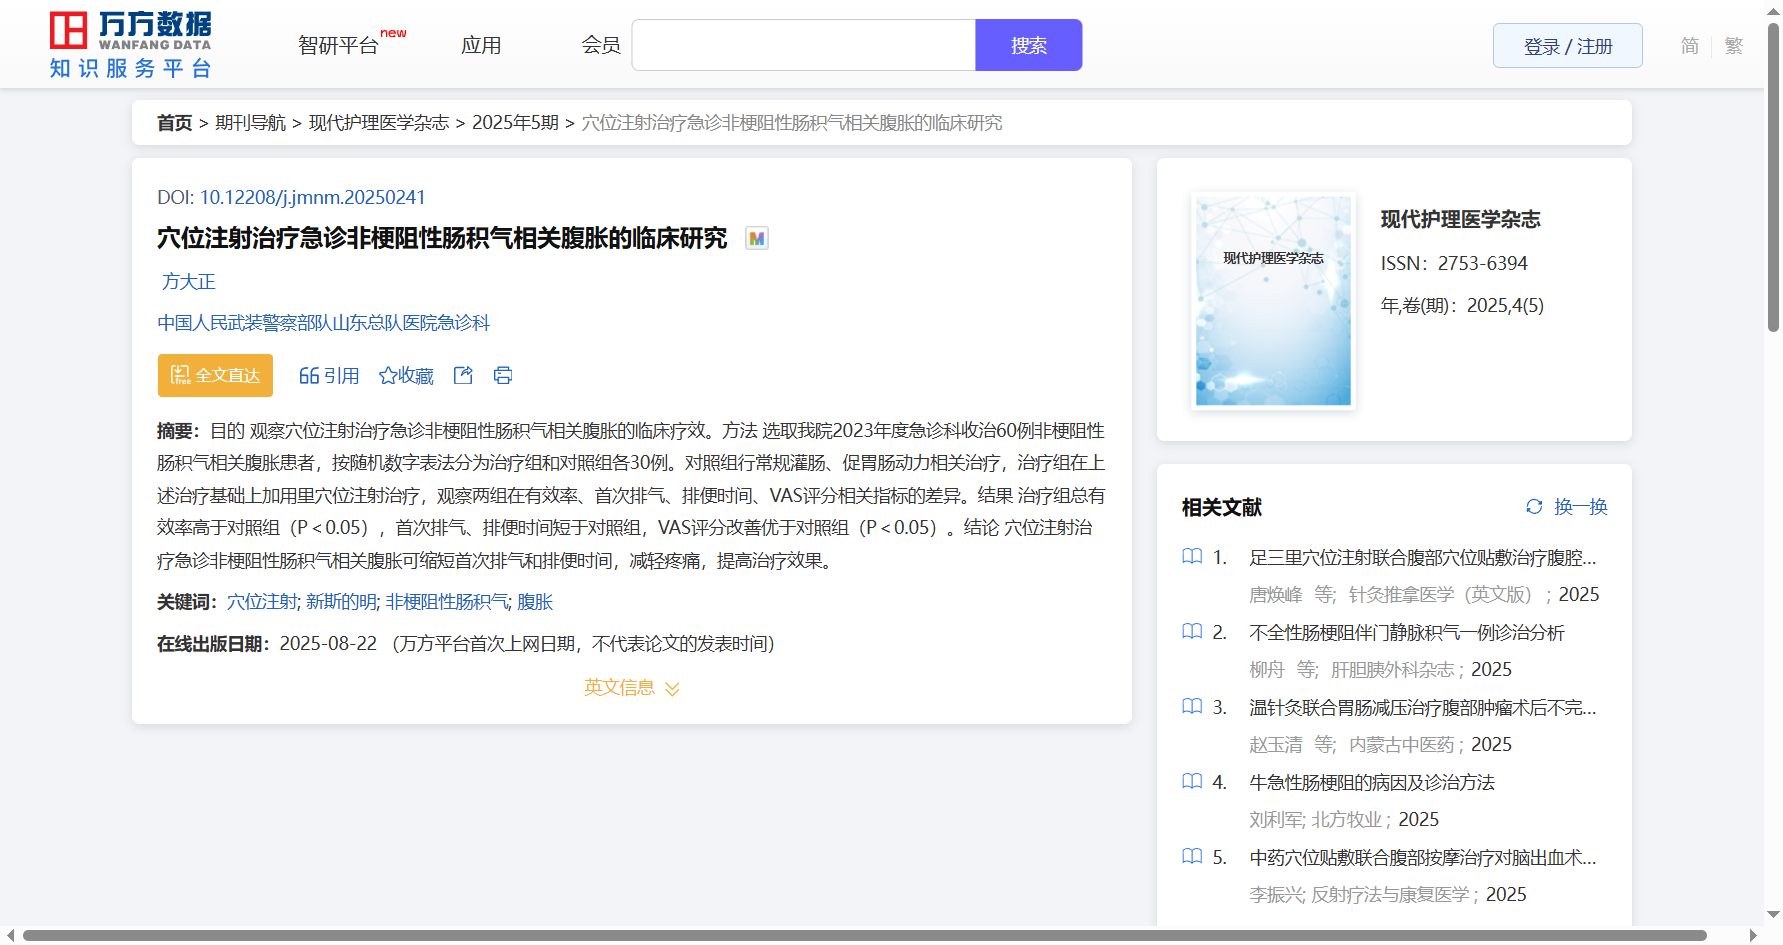This screenshot has width=1783, height=945.
Task: Refresh related articles with 换一换
Action: click(1566, 507)
